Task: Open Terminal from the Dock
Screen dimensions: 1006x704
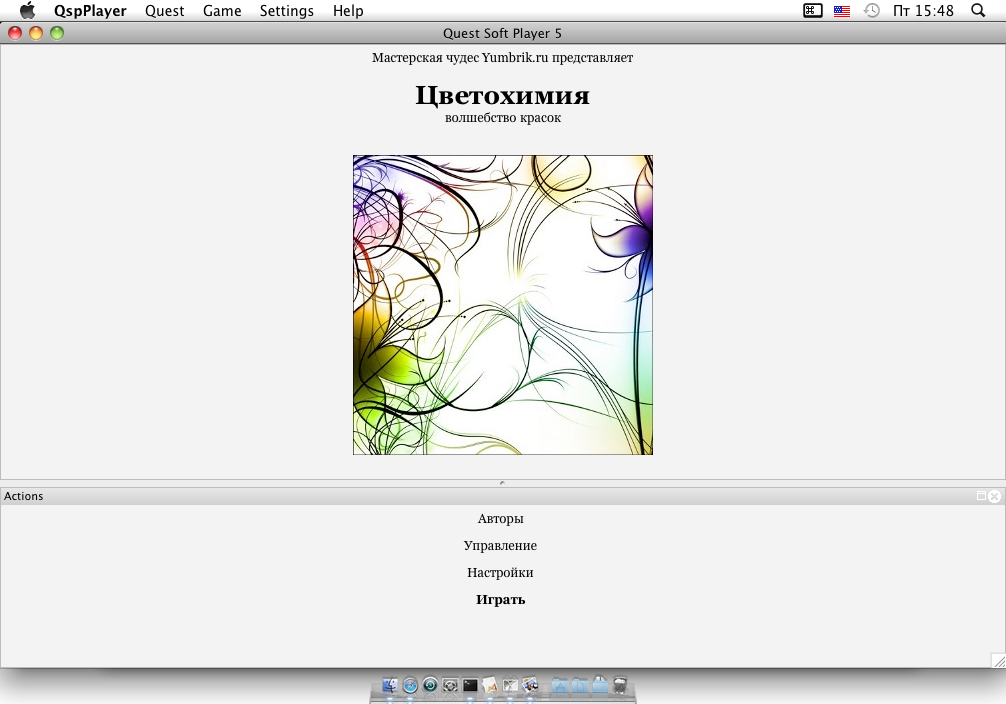Action: [470, 686]
